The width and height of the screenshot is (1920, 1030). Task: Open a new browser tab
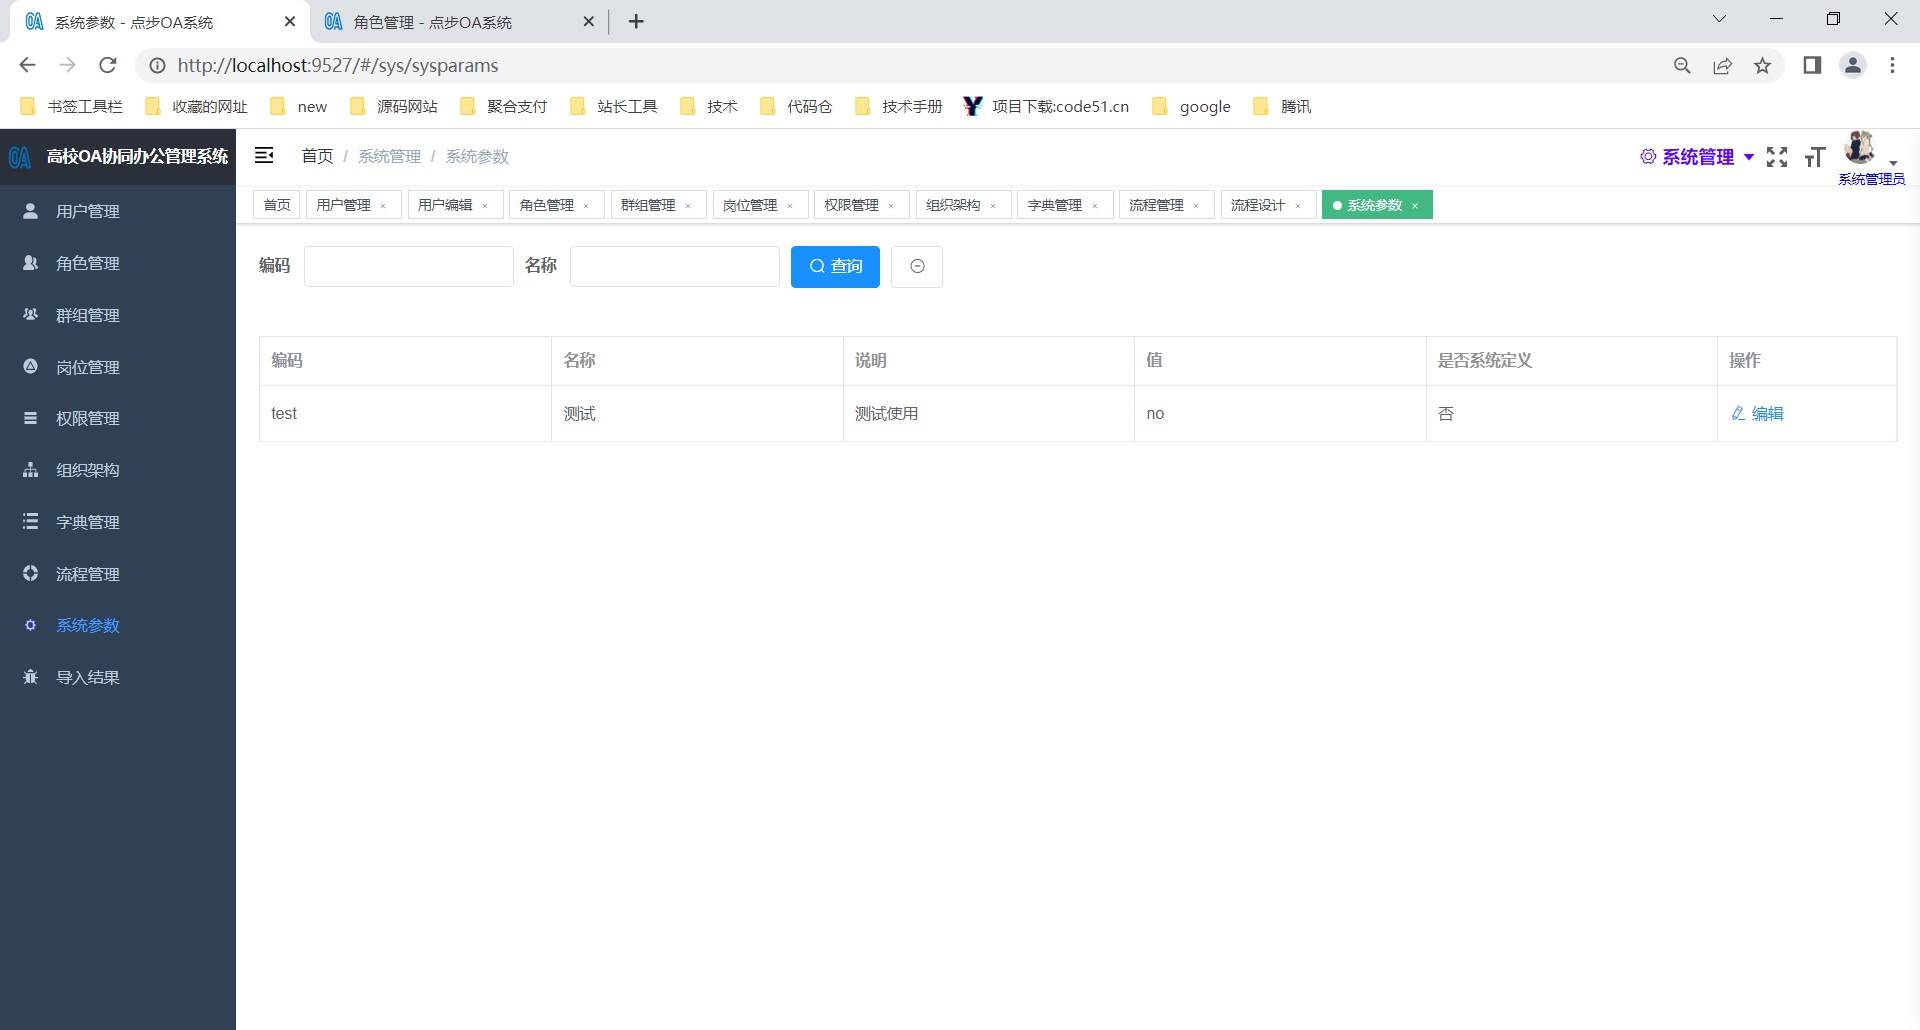636,21
